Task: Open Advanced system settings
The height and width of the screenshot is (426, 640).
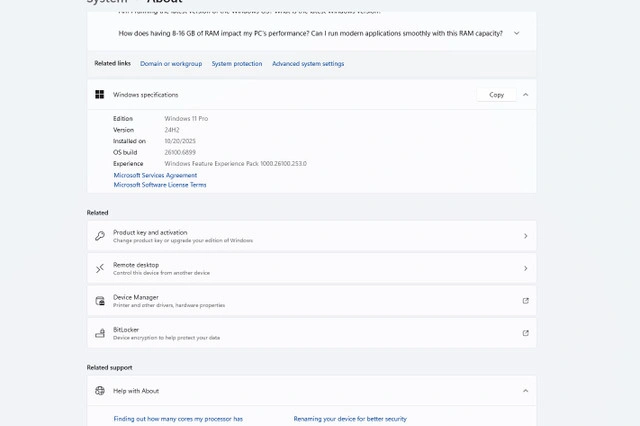Action: coord(308,64)
